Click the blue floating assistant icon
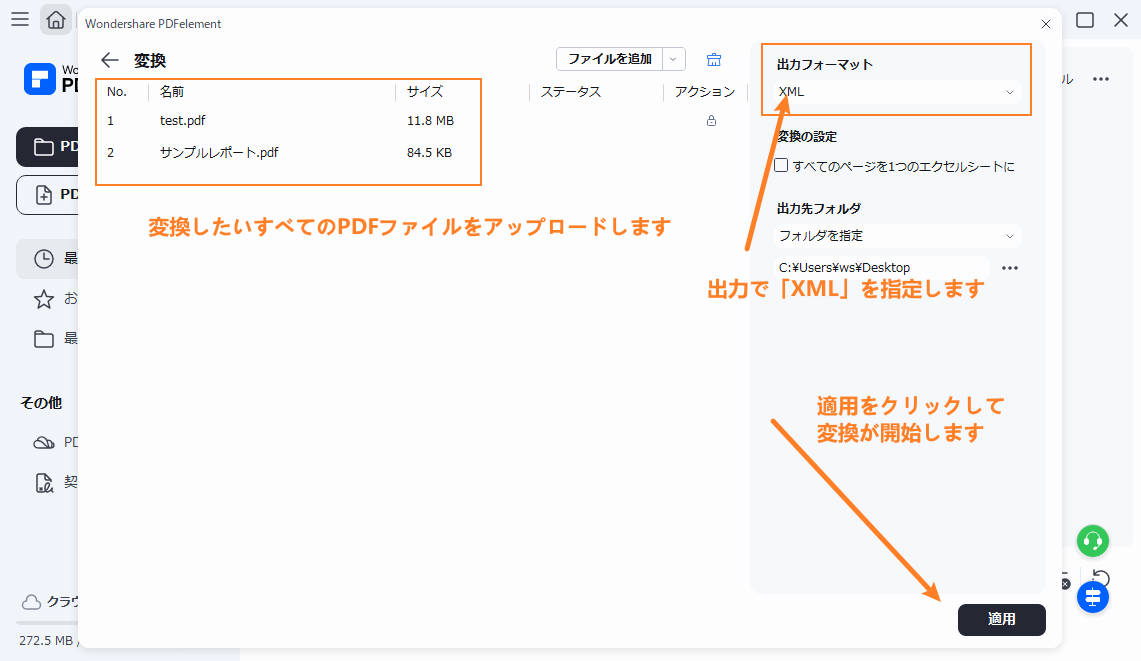 point(1092,597)
